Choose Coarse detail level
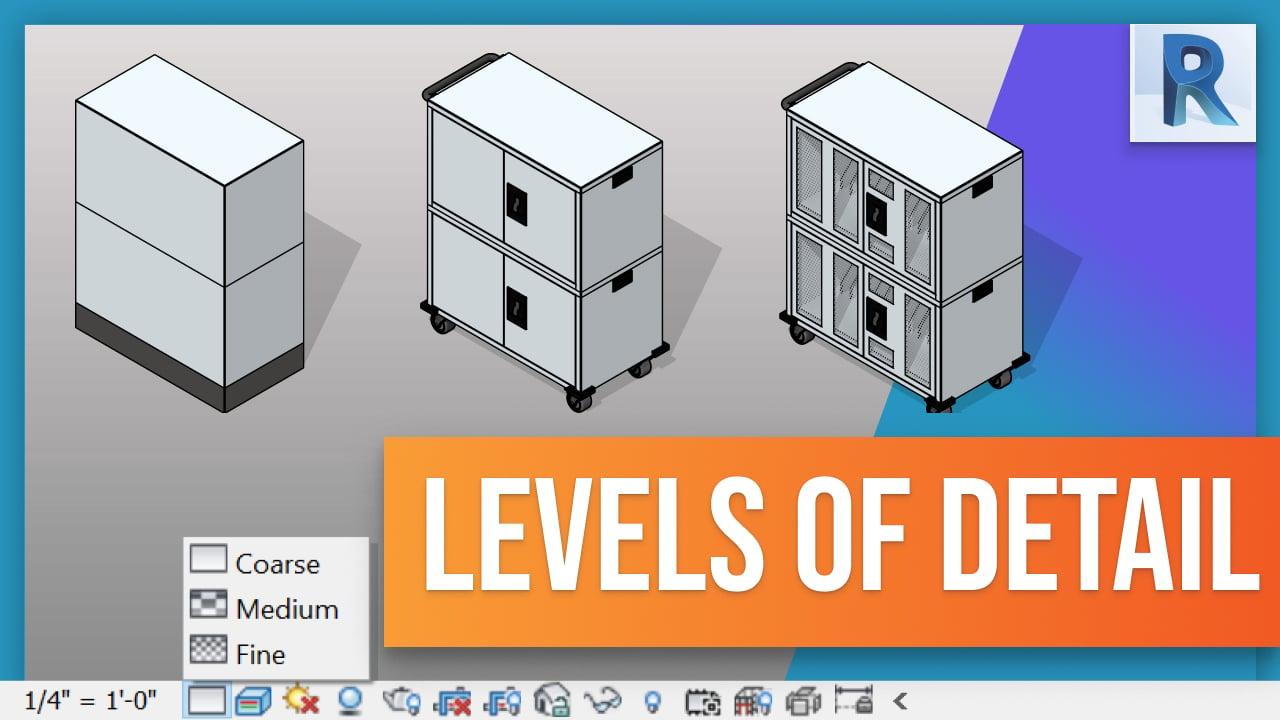This screenshot has width=1280, height=720. [276, 562]
